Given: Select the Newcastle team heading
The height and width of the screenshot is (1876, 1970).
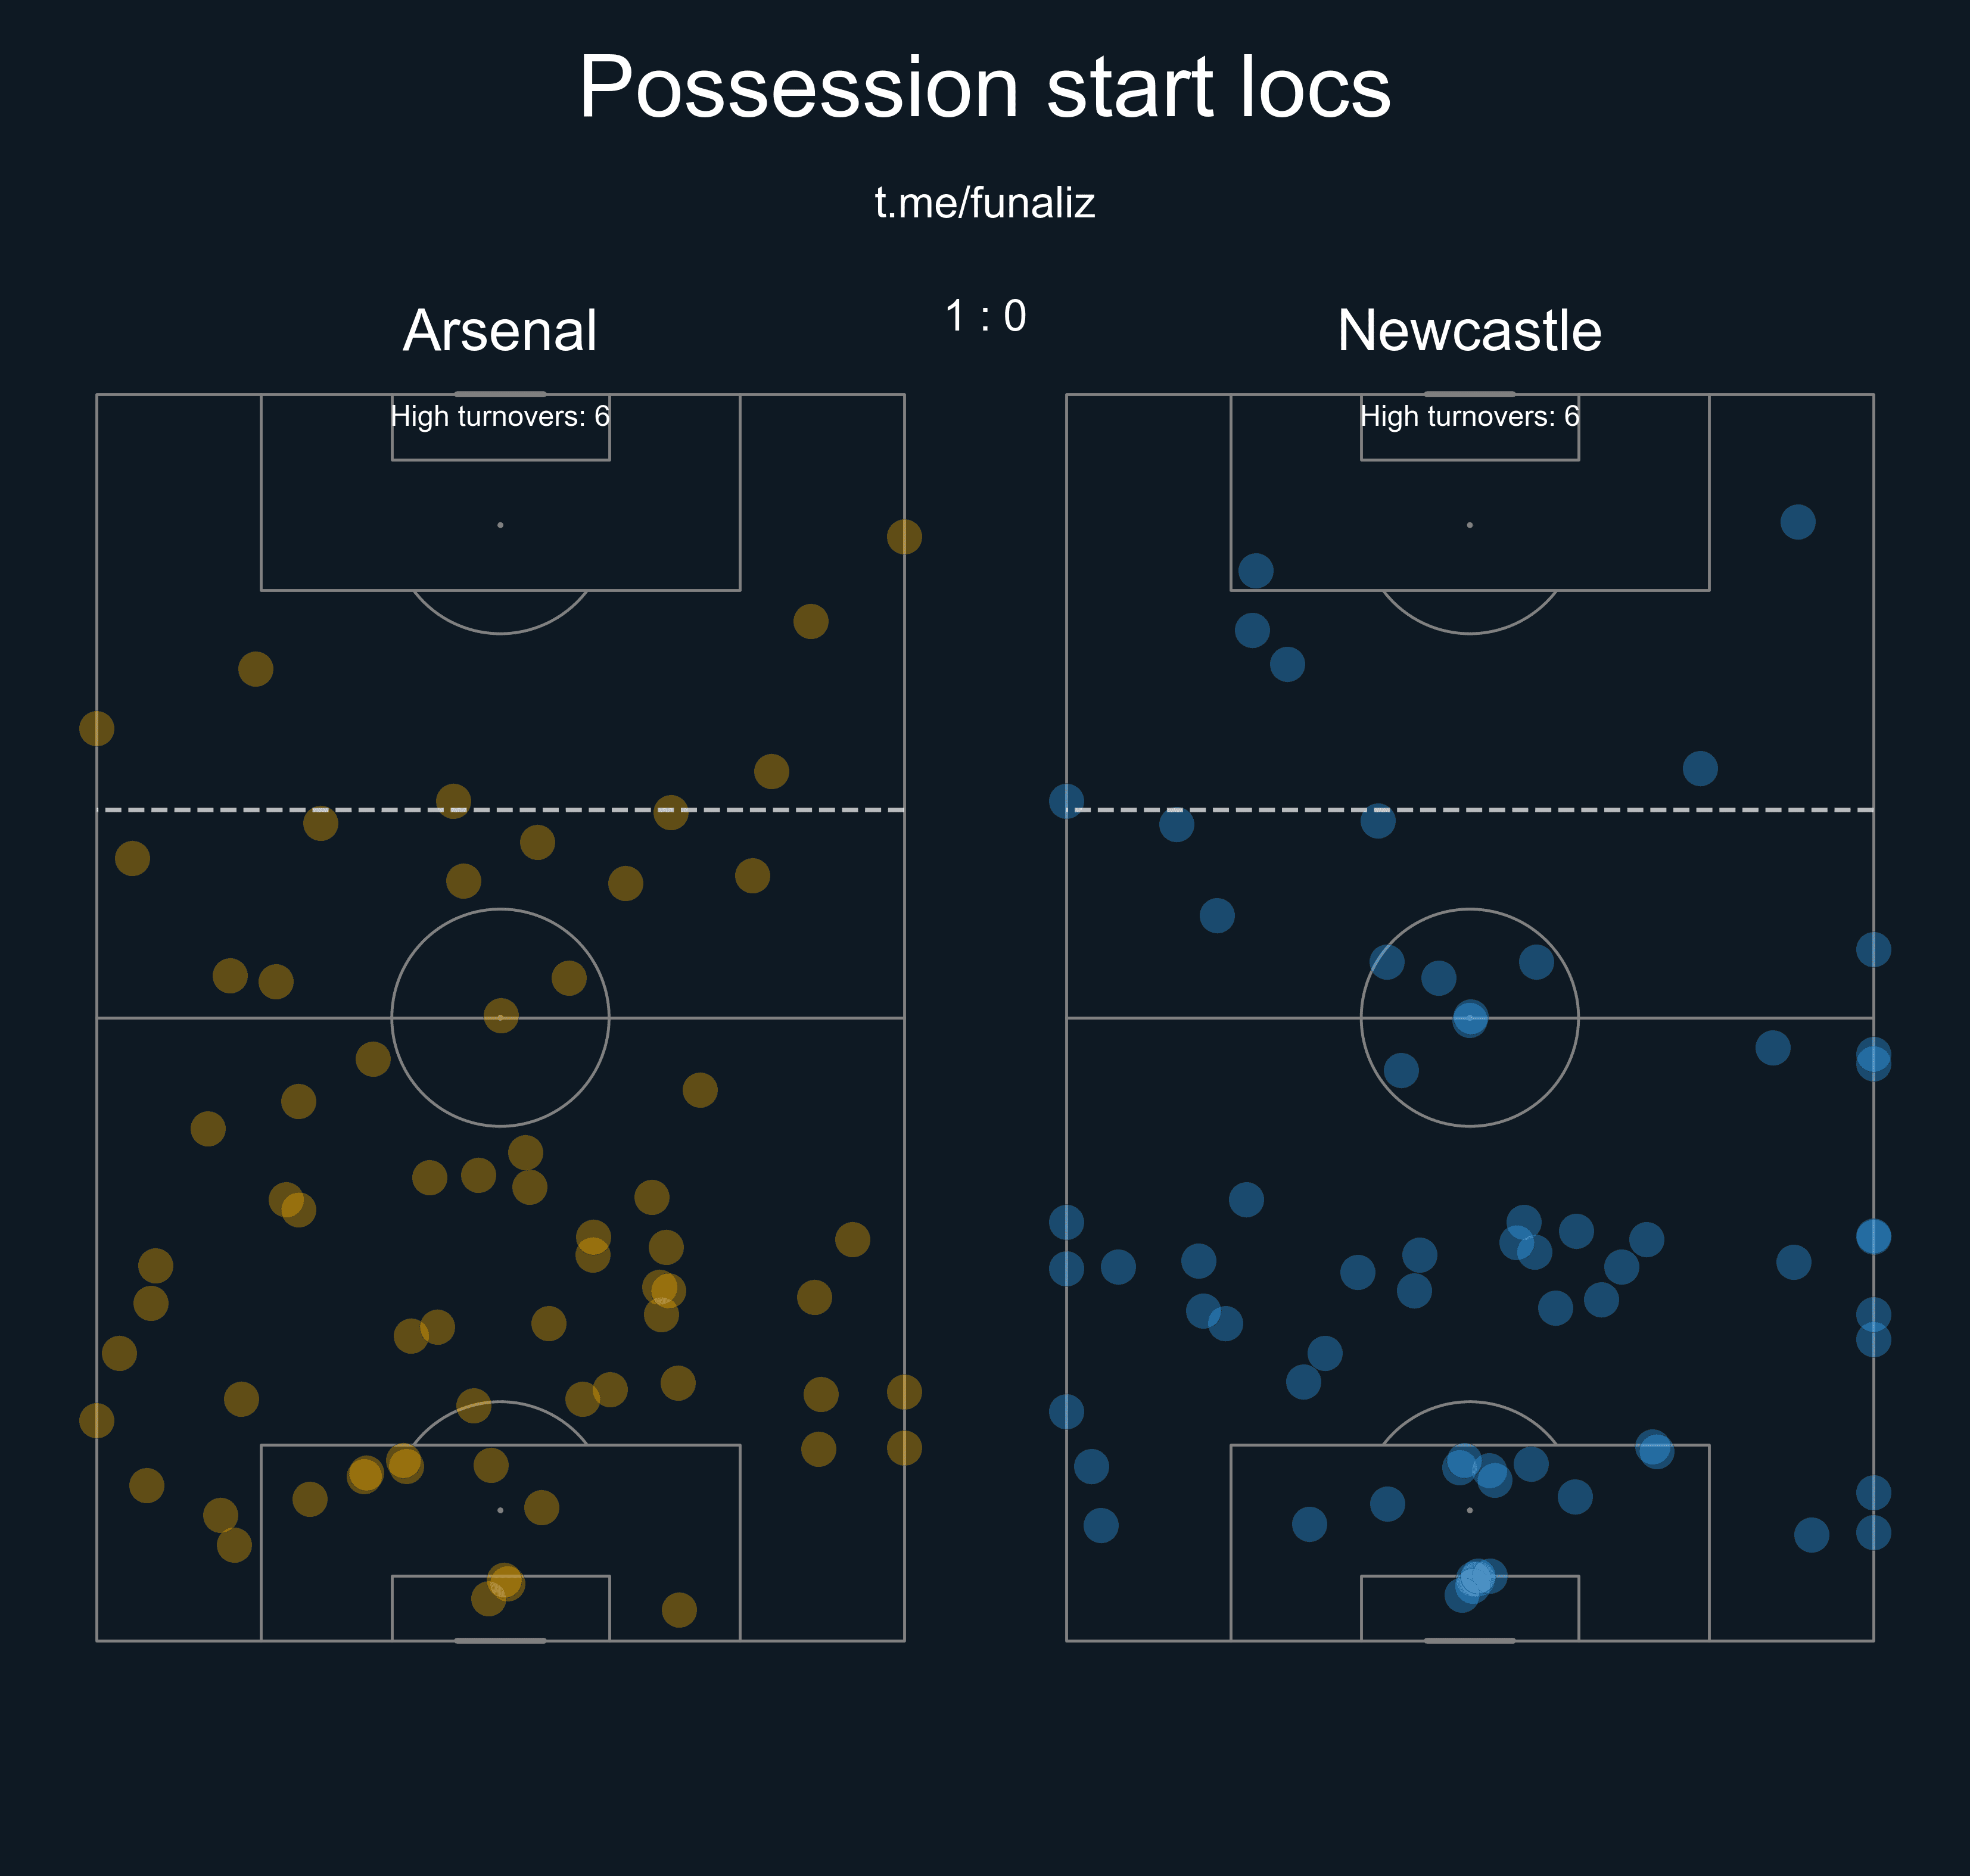Looking at the screenshot, I should [x=1469, y=331].
